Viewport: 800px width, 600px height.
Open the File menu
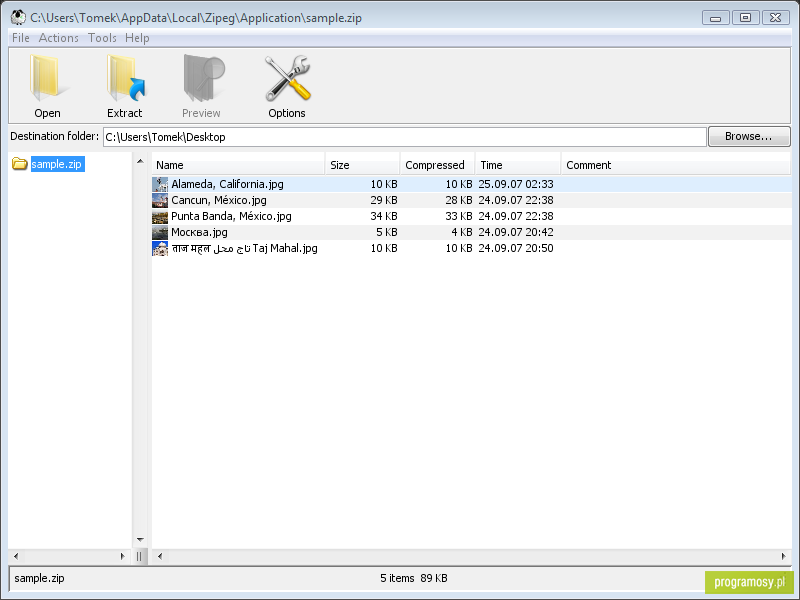pos(20,38)
